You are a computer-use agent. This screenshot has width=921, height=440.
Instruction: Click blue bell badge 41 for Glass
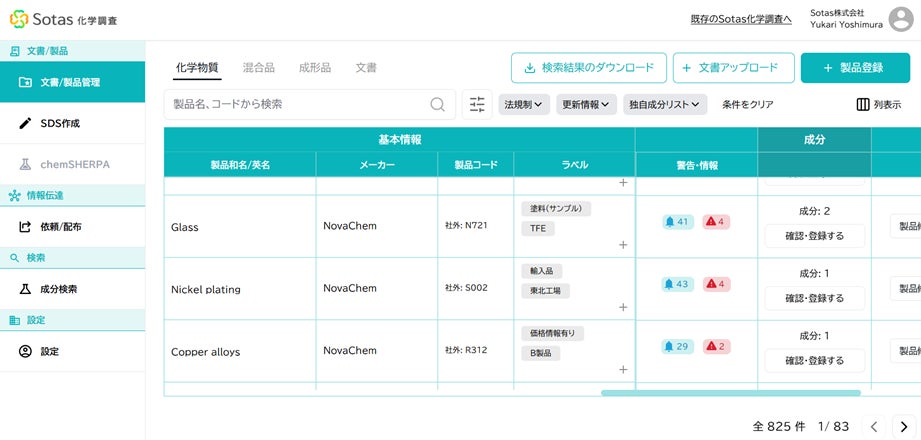click(678, 222)
